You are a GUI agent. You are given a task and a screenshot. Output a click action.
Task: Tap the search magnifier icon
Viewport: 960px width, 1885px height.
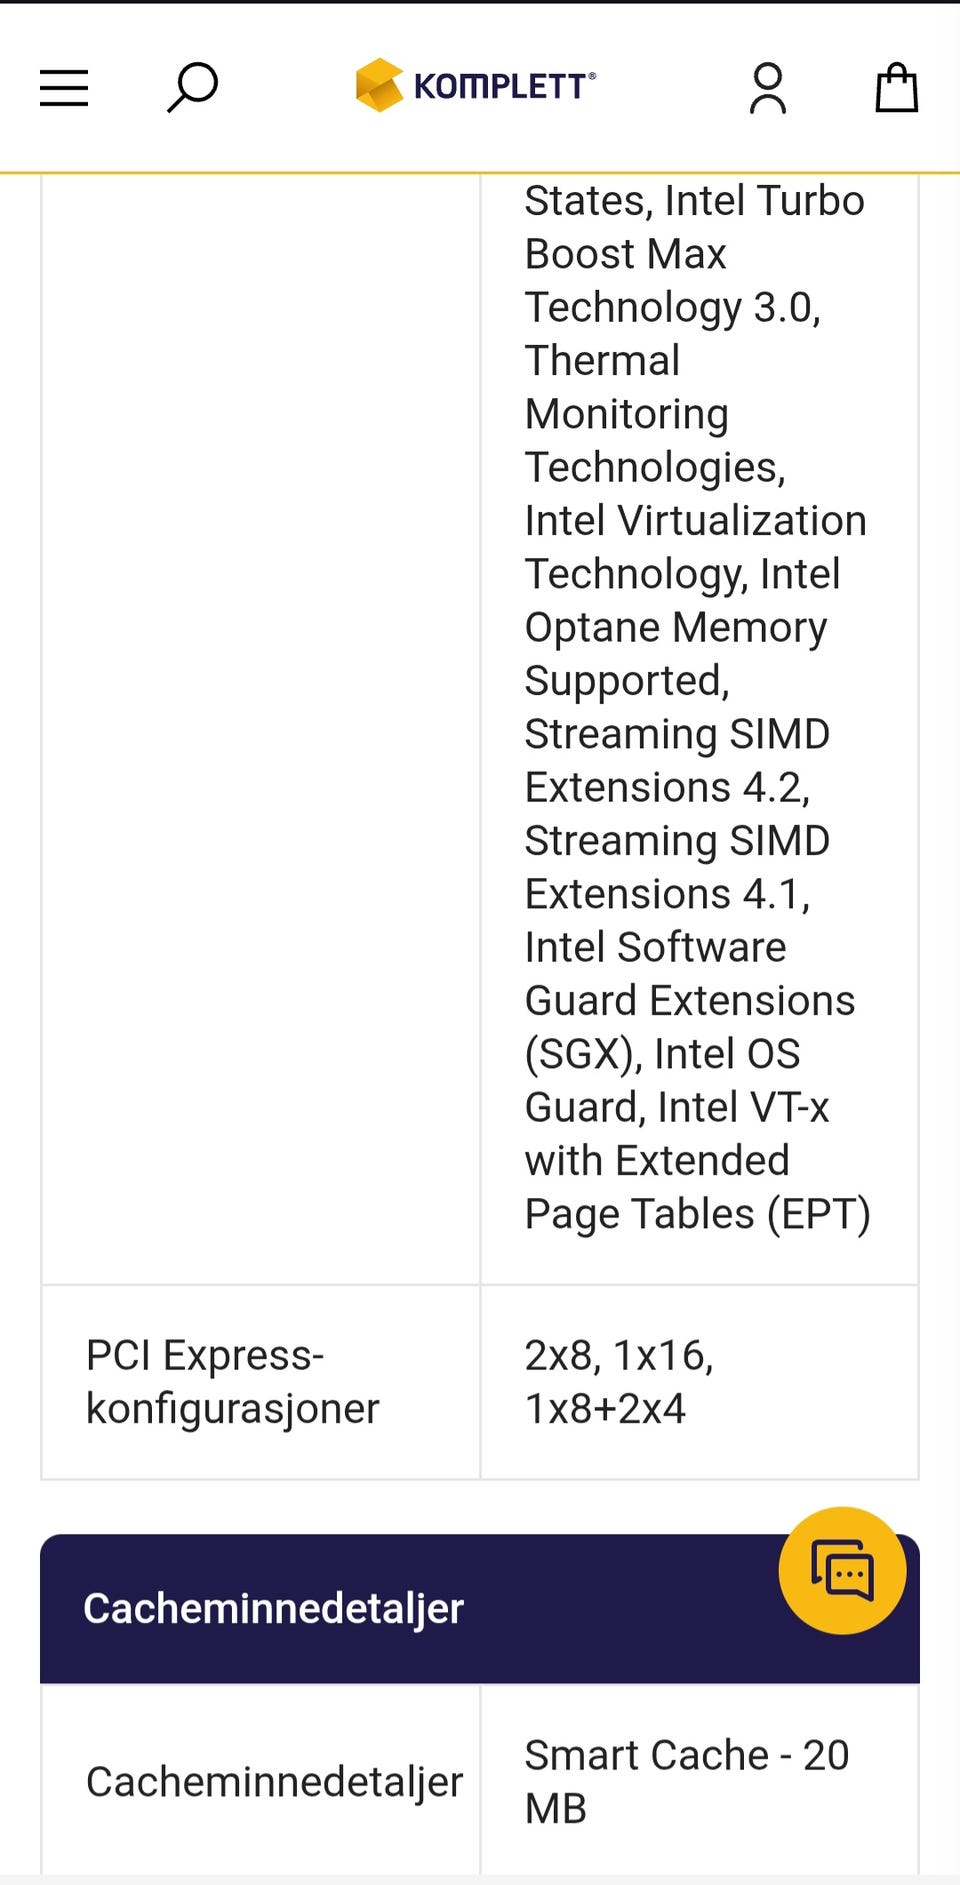click(192, 88)
